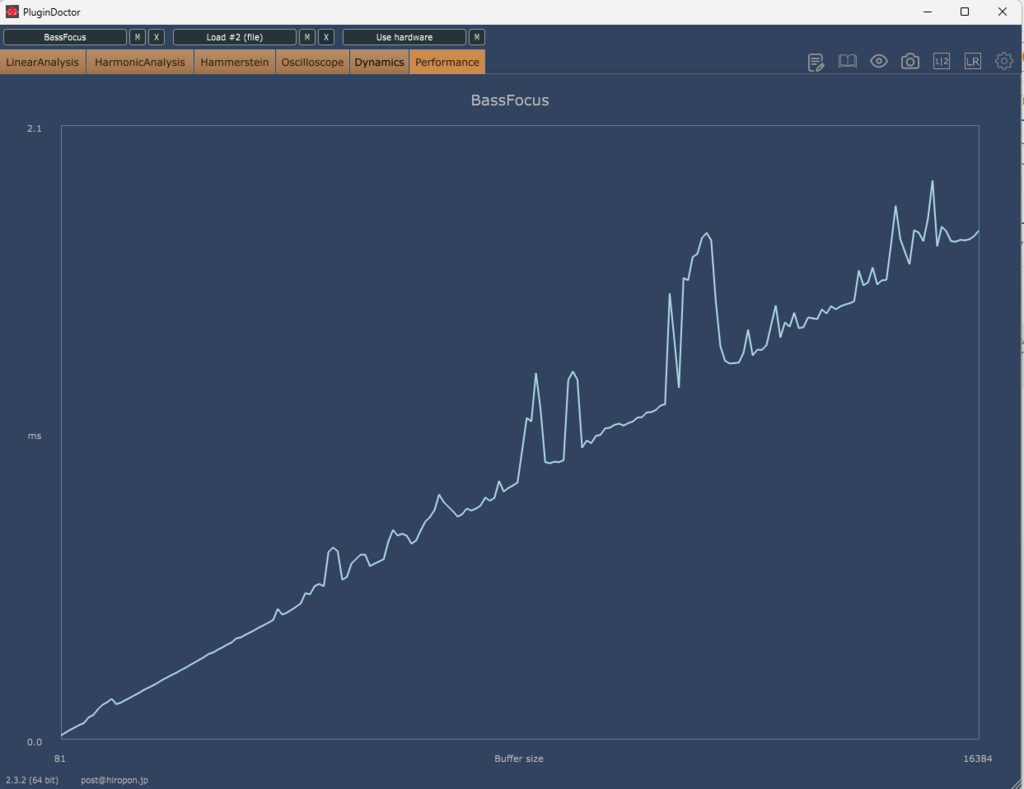Click the M button beside BassFocus
1024x789 pixels.
(137, 37)
